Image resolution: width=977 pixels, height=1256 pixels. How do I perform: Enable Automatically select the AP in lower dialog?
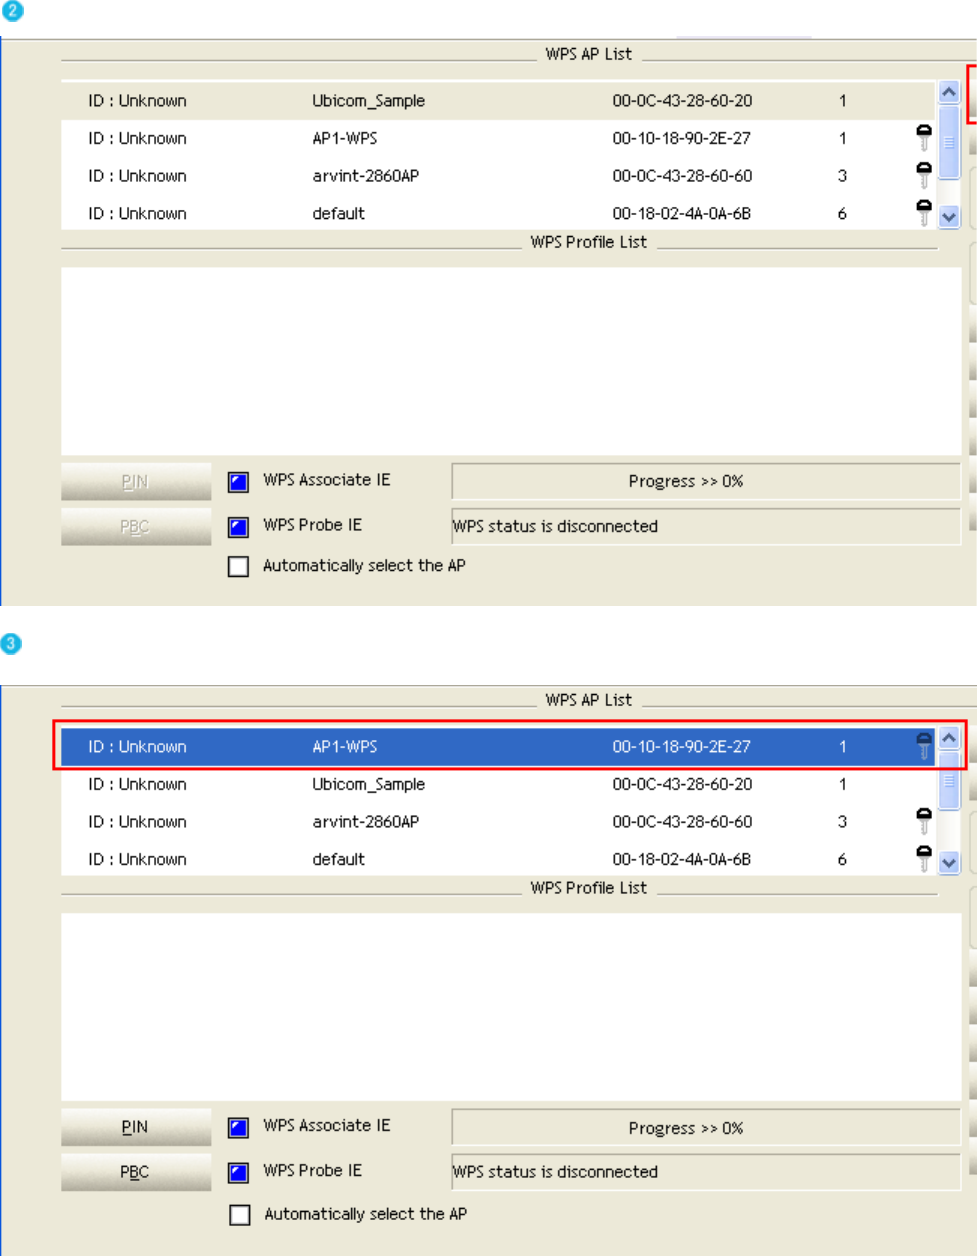pyautogui.click(x=239, y=1215)
